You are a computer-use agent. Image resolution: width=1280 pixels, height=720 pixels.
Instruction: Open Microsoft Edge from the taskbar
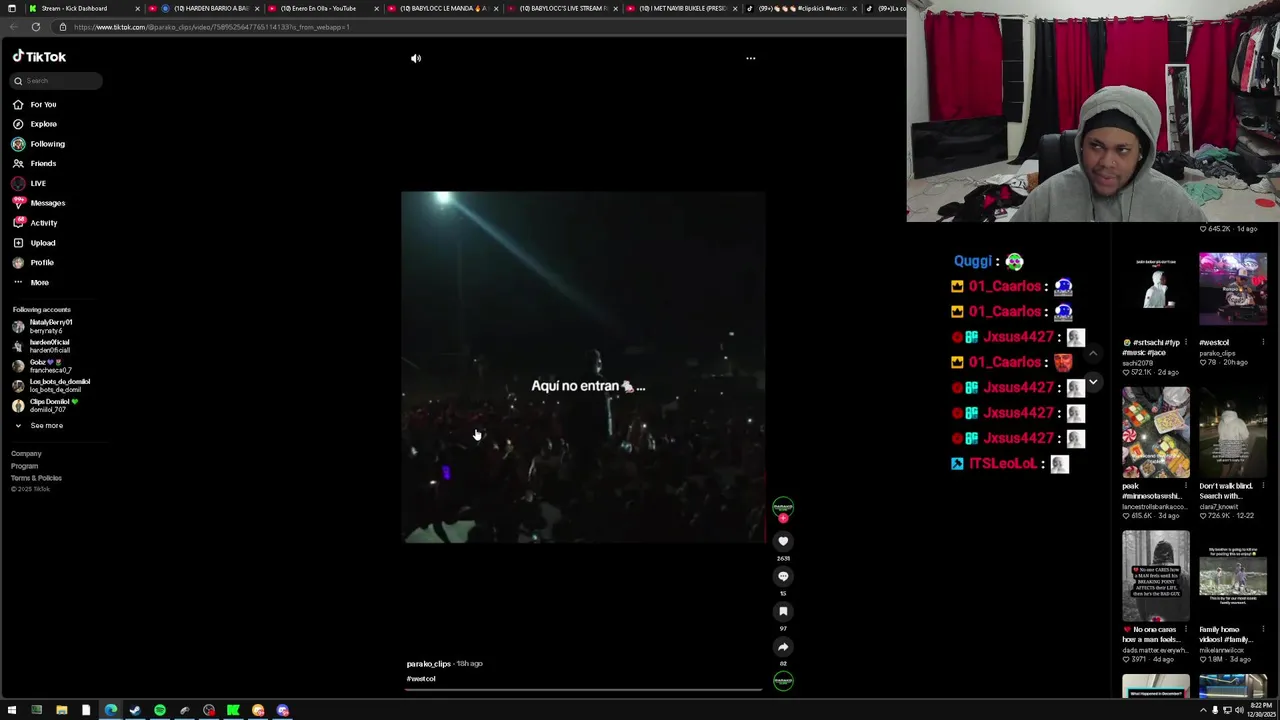110,711
